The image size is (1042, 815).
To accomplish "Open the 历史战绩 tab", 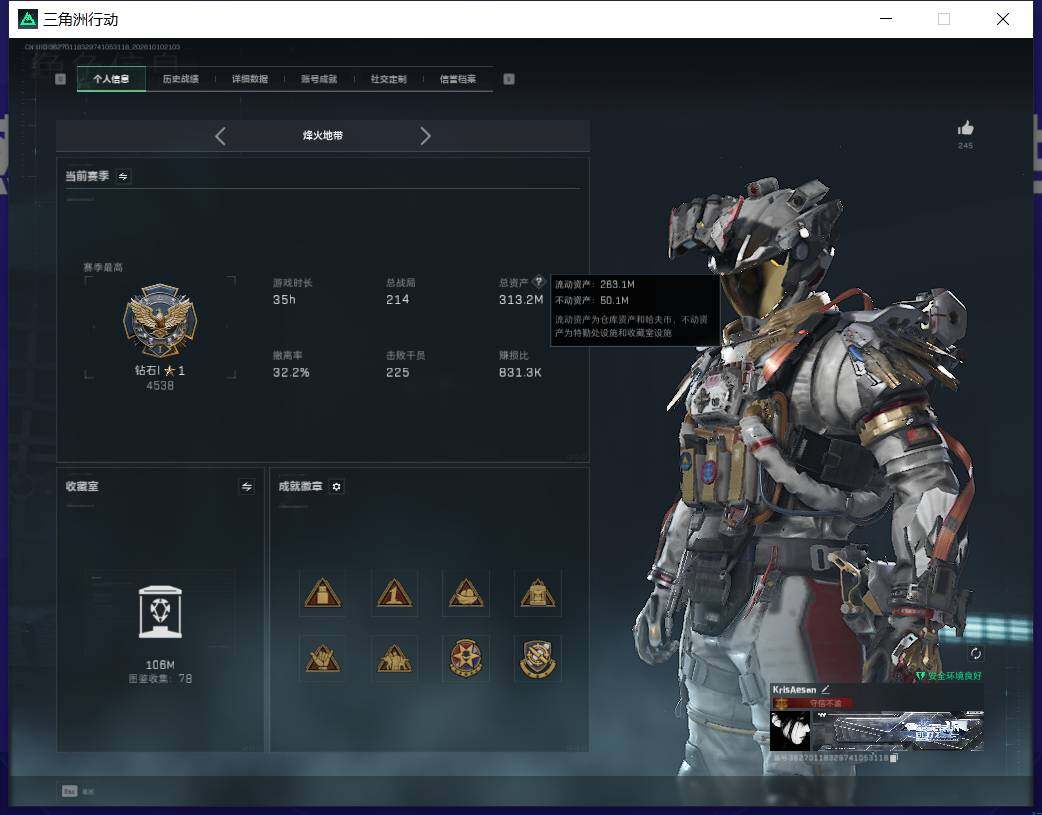I will [x=181, y=79].
